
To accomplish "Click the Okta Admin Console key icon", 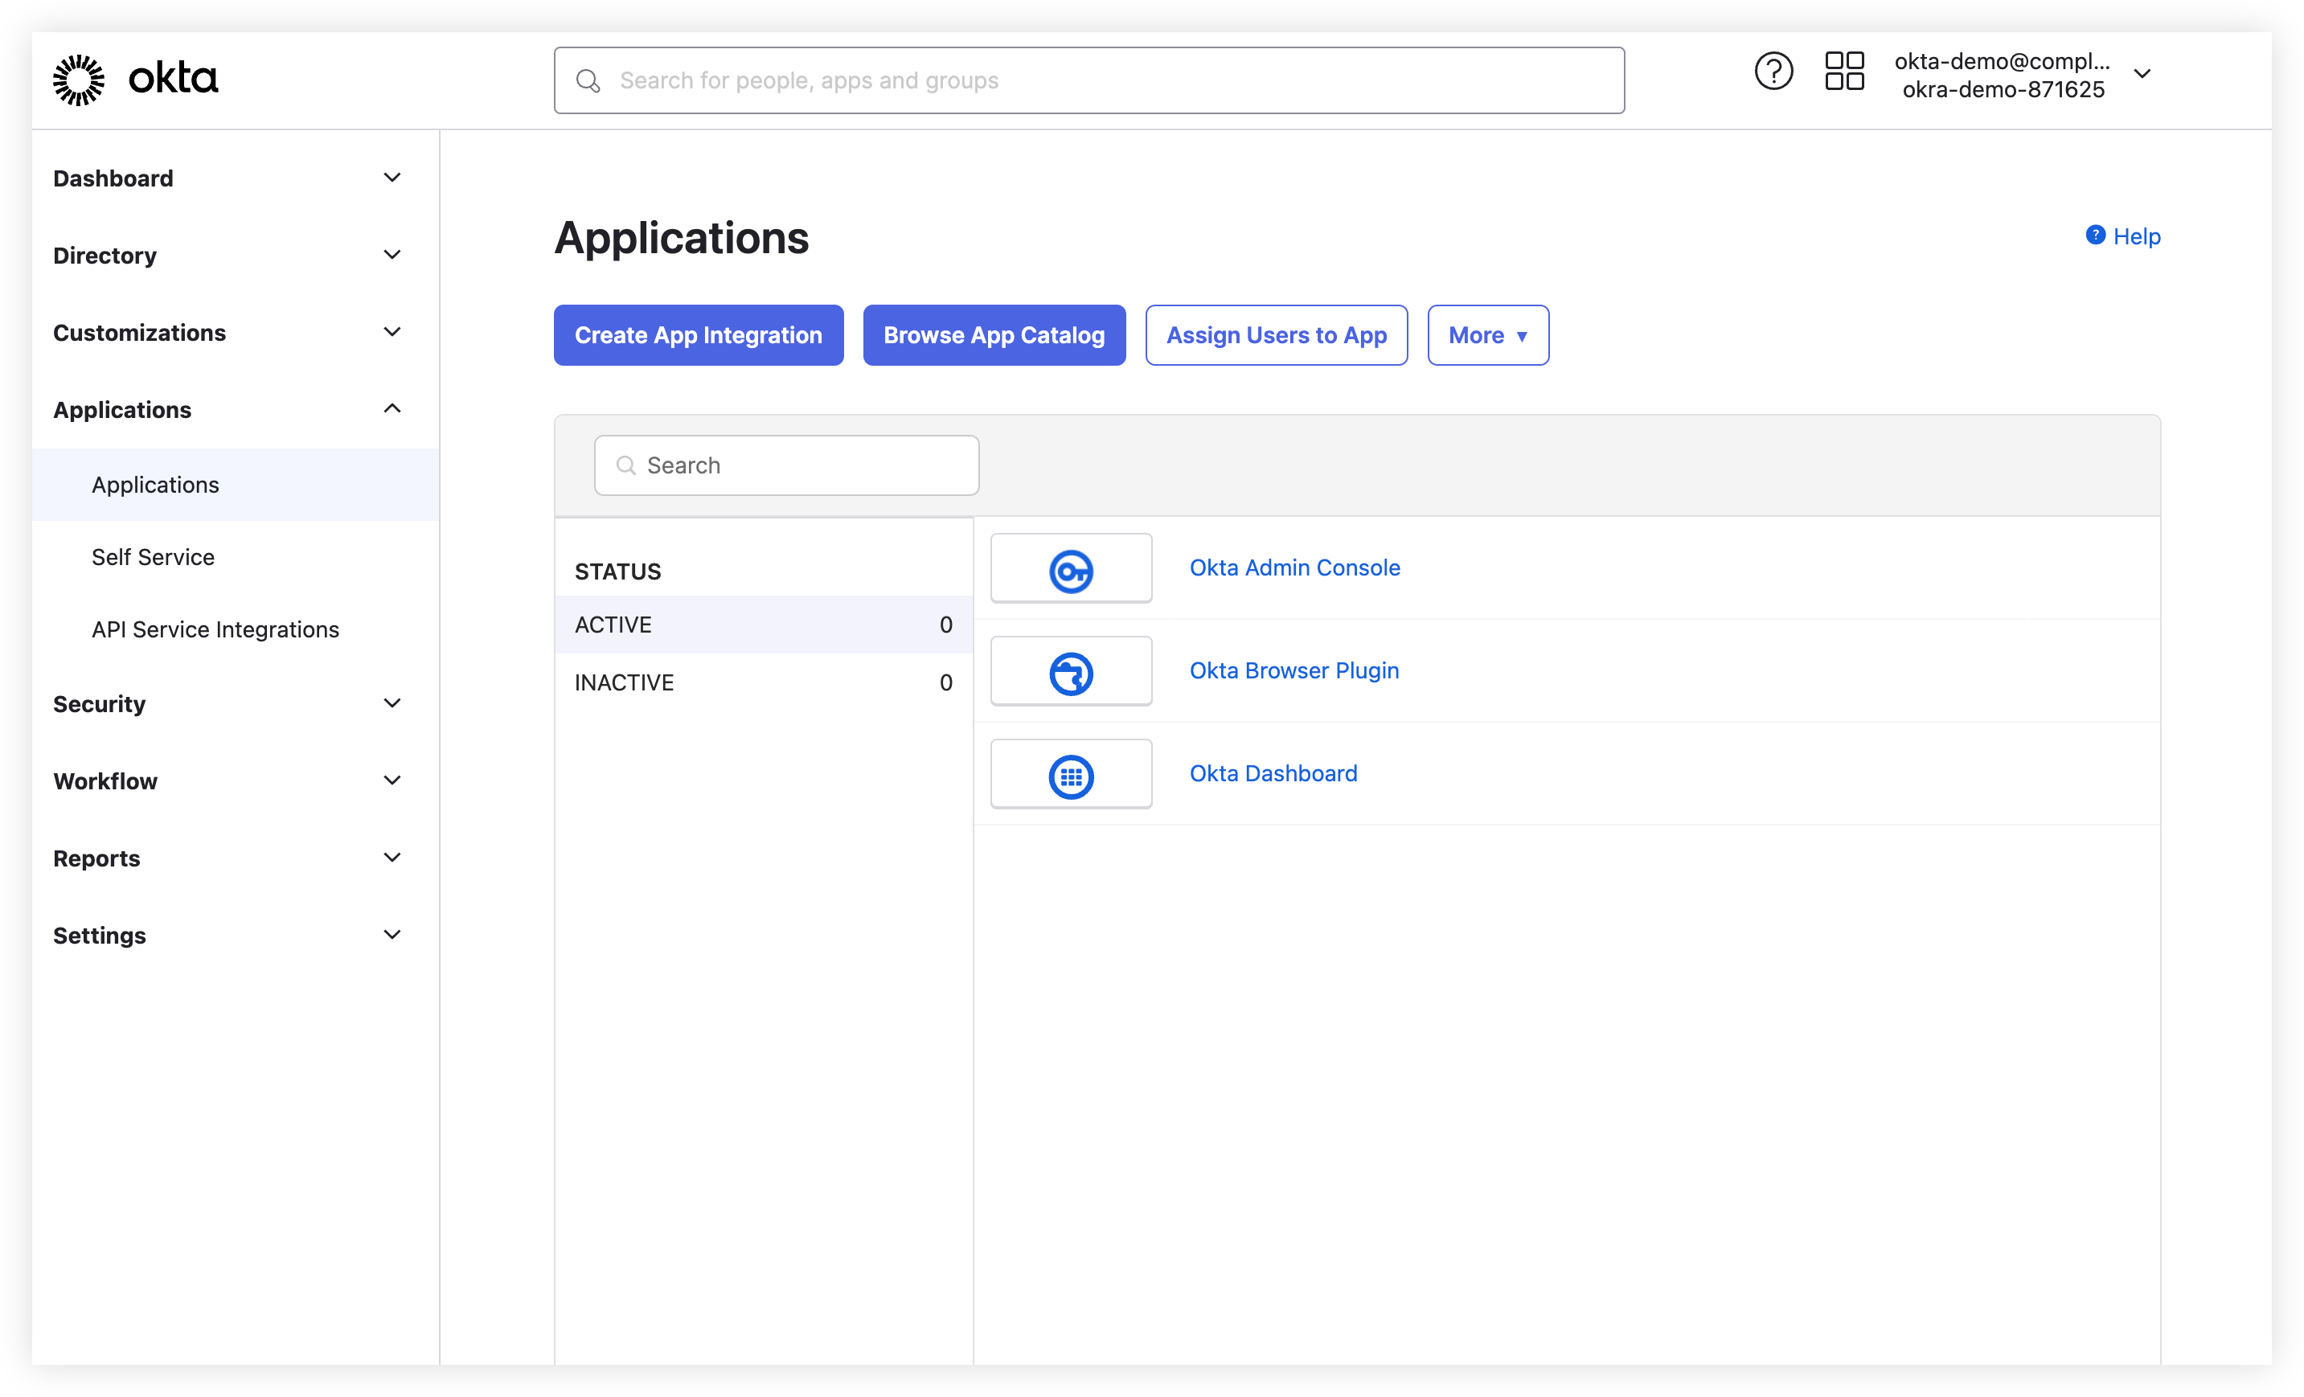I will pyautogui.click(x=1070, y=570).
